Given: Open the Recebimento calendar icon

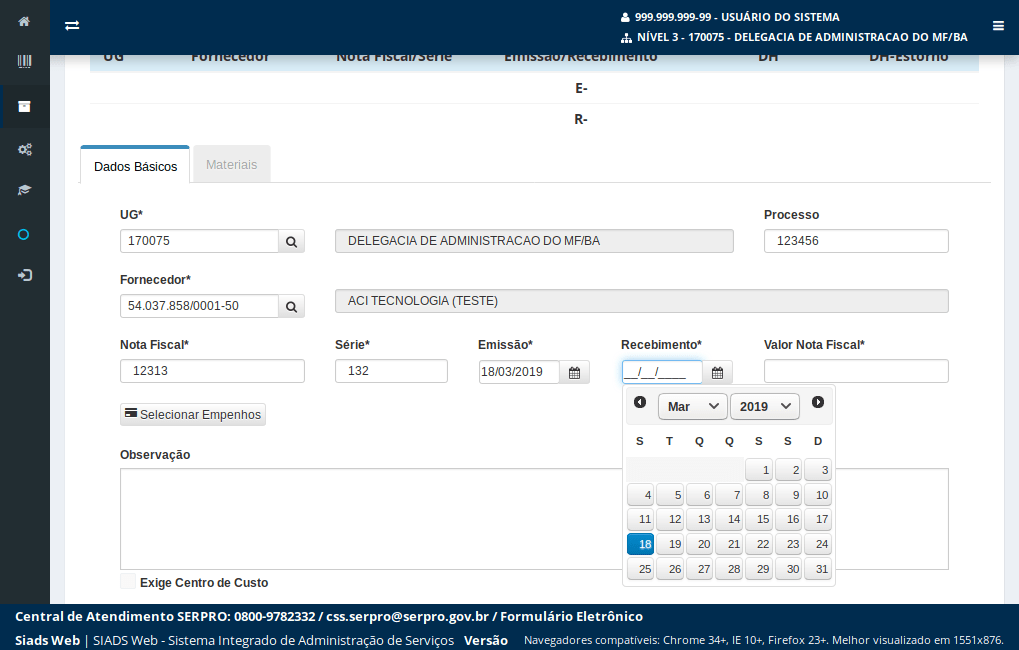Looking at the screenshot, I should (x=717, y=372).
